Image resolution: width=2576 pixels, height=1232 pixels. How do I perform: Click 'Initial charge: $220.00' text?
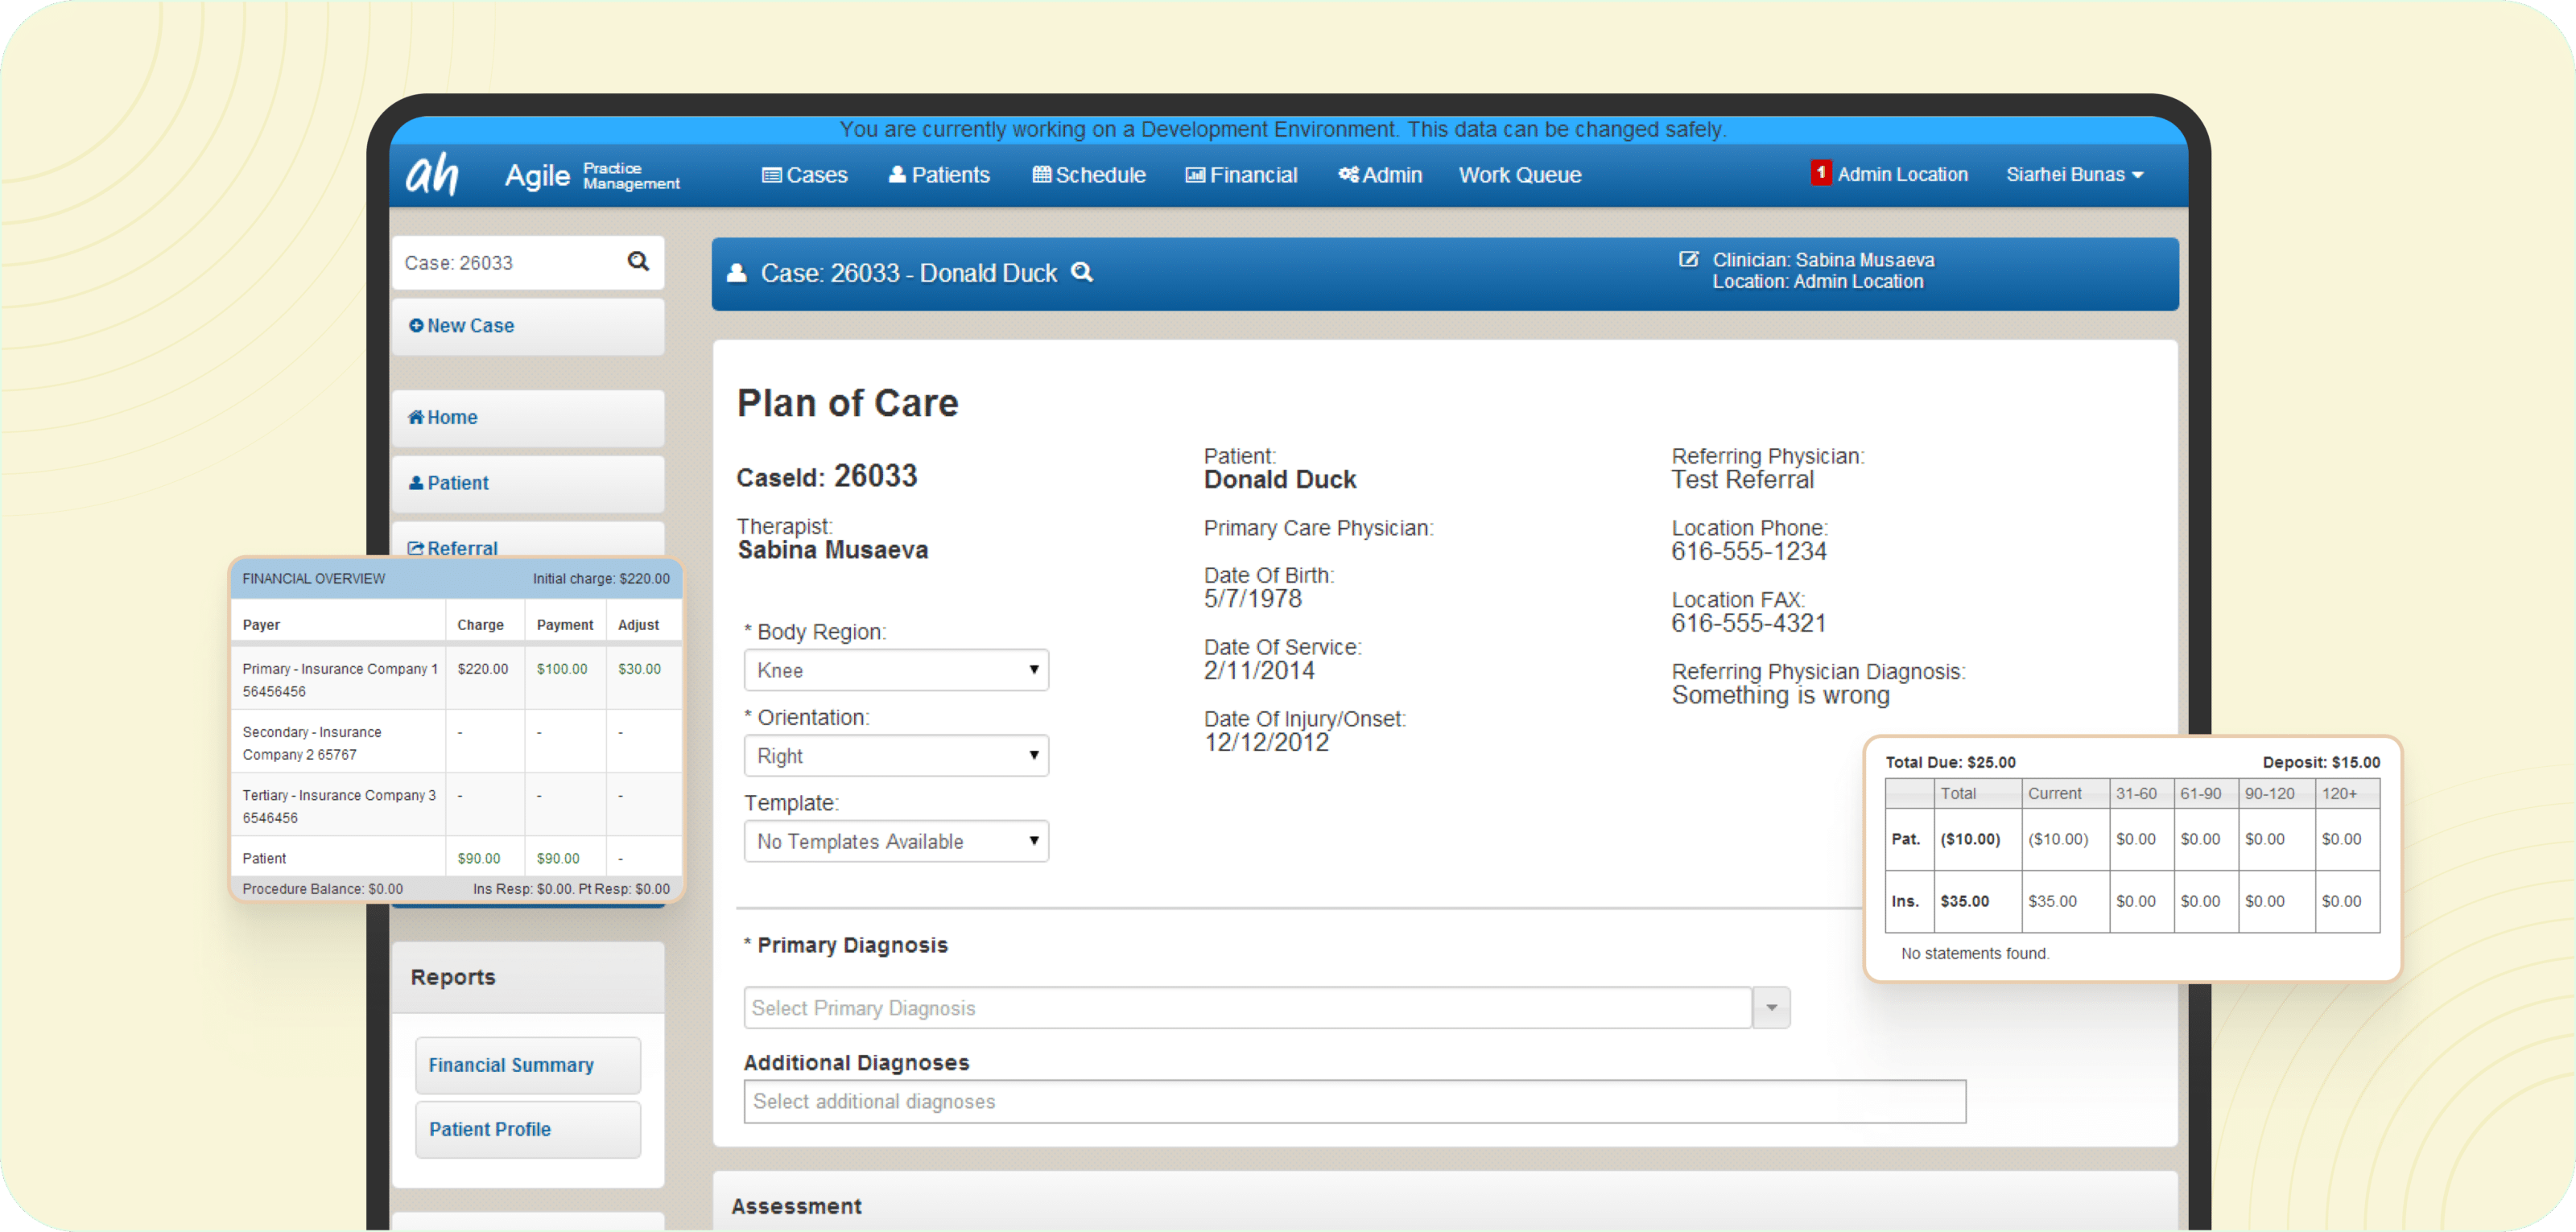pos(601,578)
